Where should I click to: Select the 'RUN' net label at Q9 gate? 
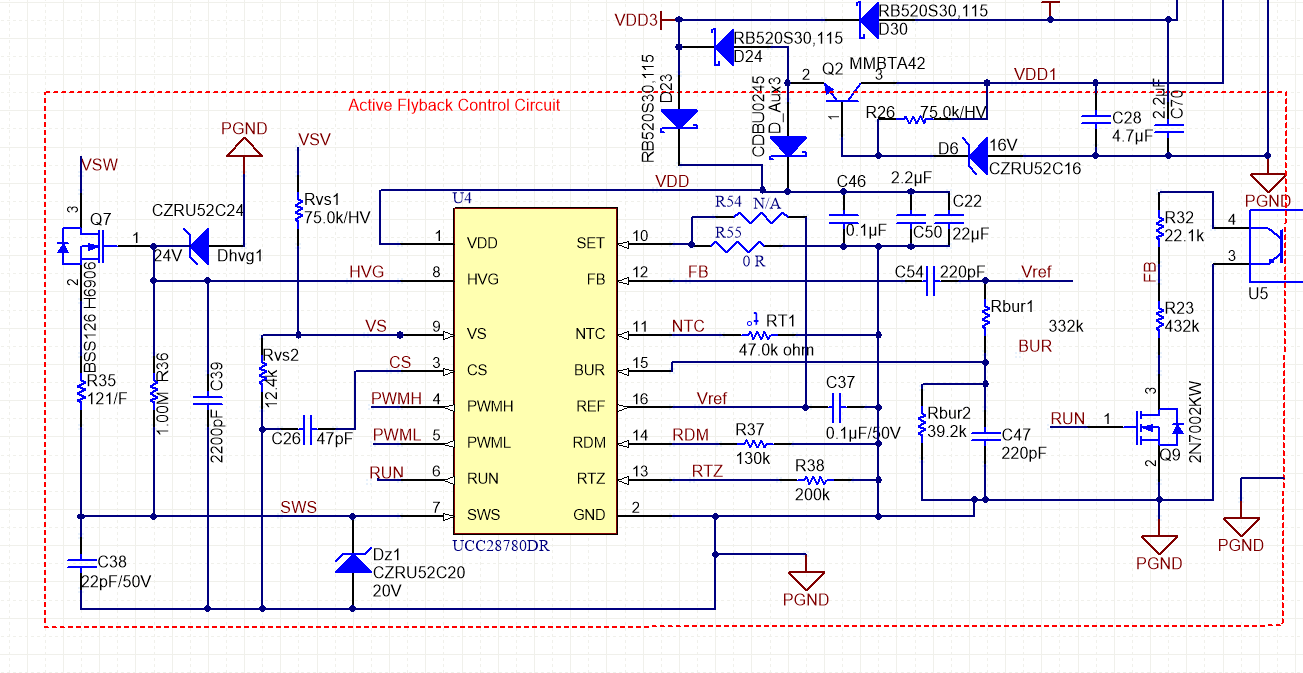click(1067, 418)
